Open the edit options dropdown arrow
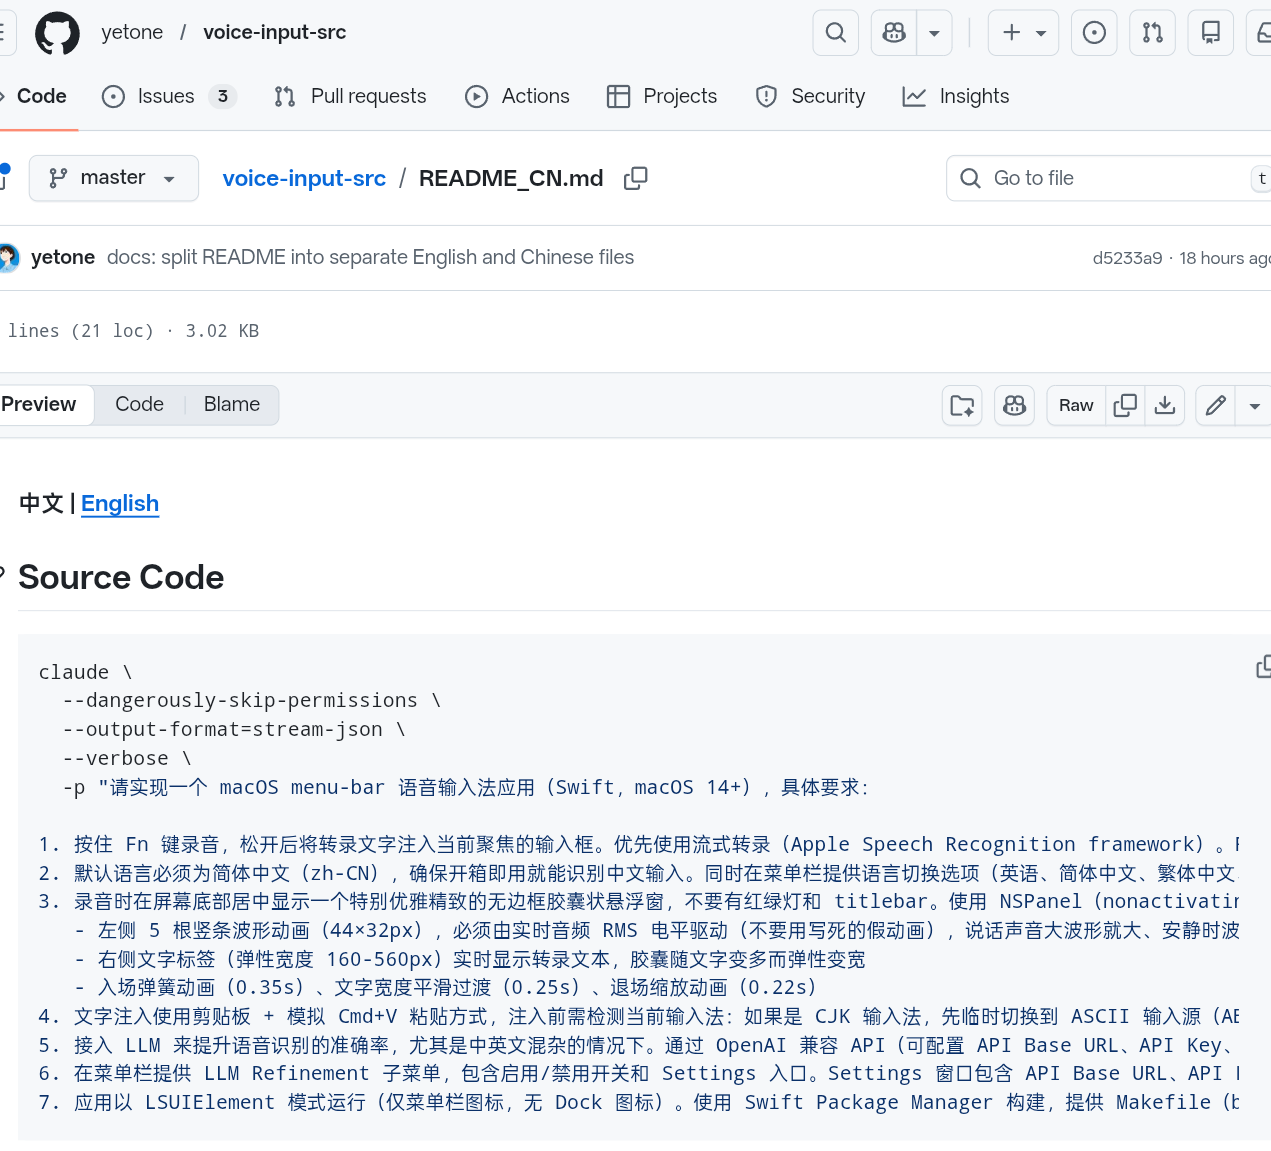 pyautogui.click(x=1254, y=405)
